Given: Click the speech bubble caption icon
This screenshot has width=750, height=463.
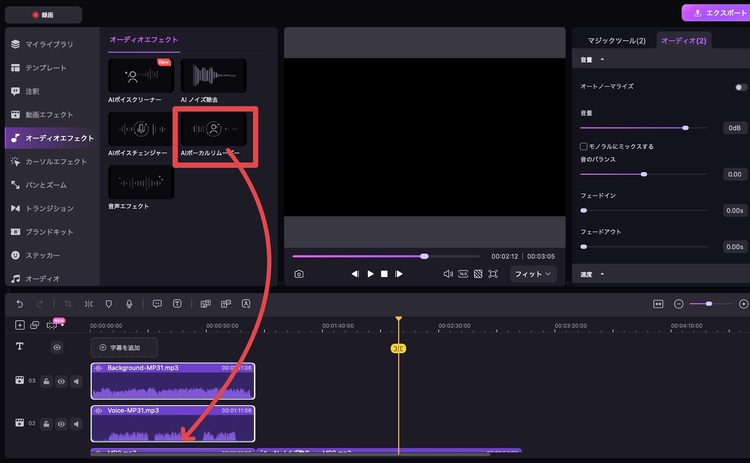Looking at the screenshot, I should [157, 304].
